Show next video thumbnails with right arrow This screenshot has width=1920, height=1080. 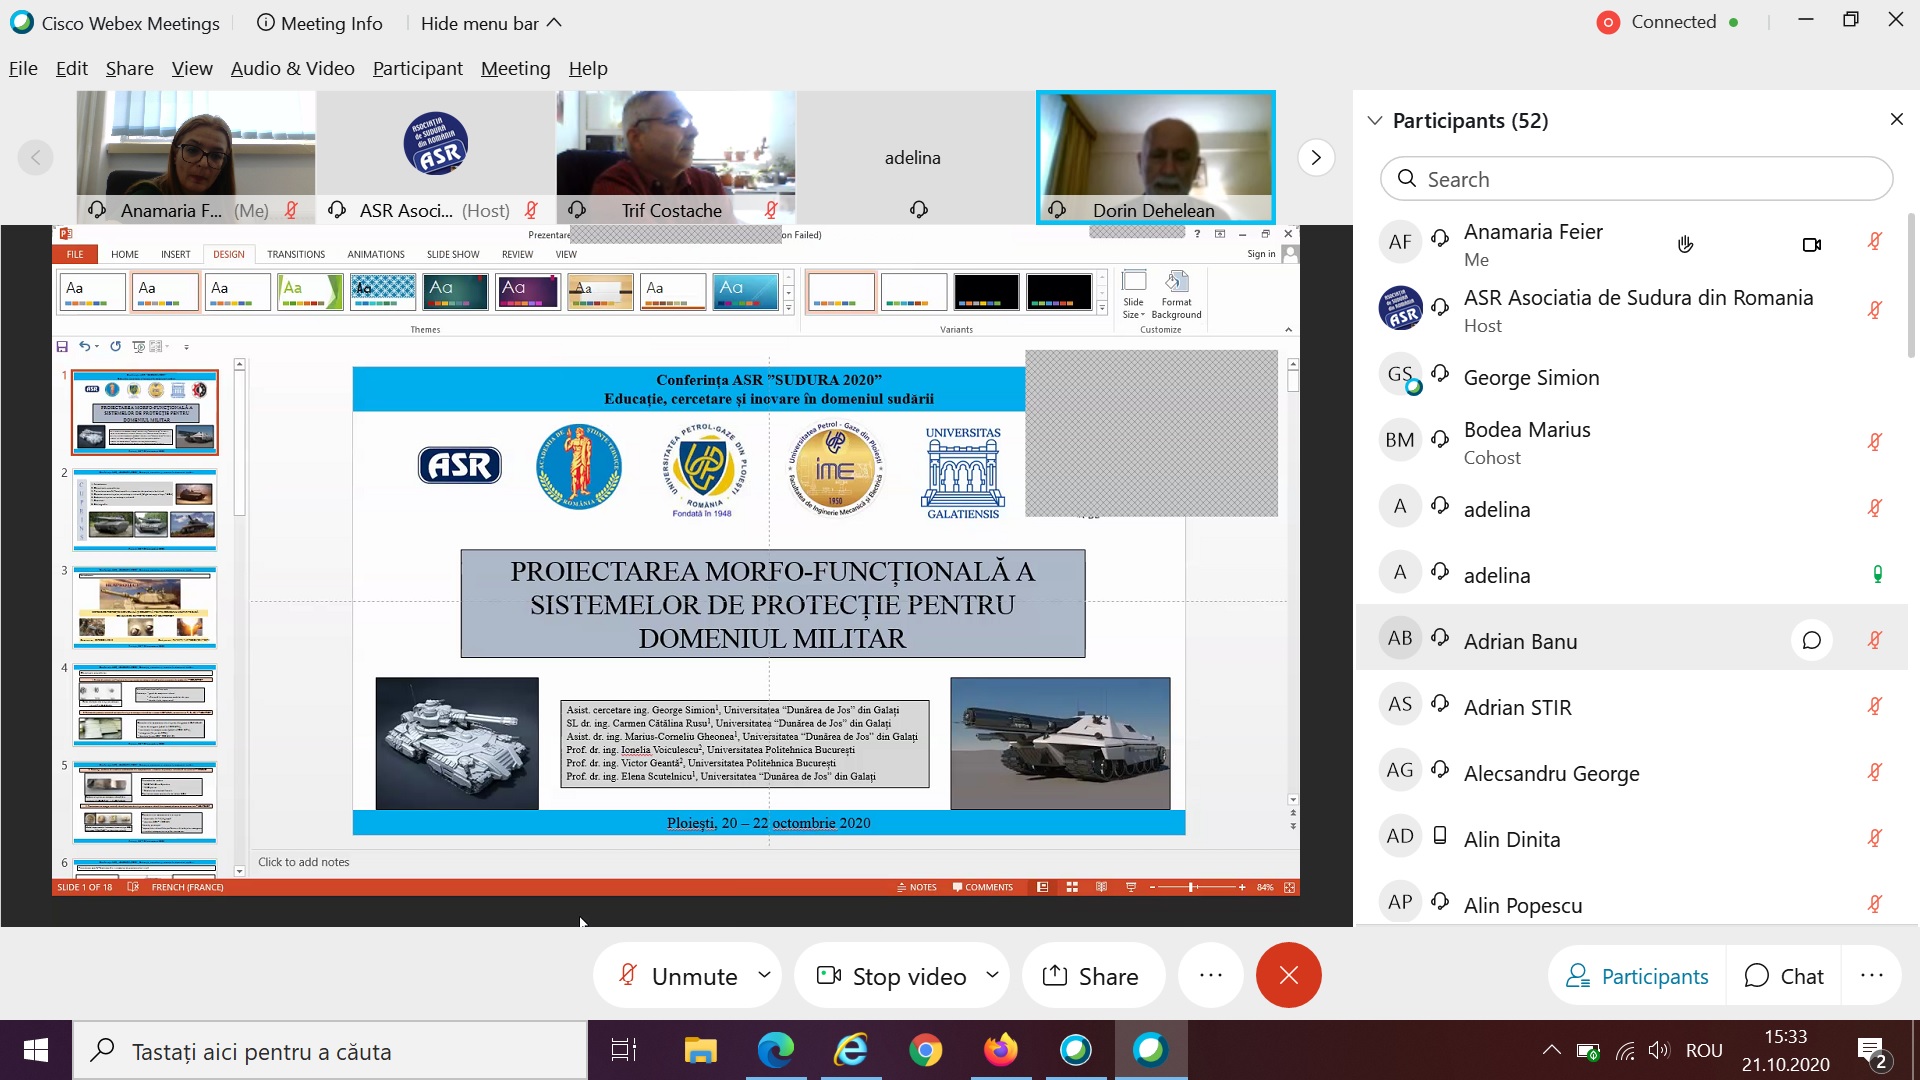(x=1315, y=157)
